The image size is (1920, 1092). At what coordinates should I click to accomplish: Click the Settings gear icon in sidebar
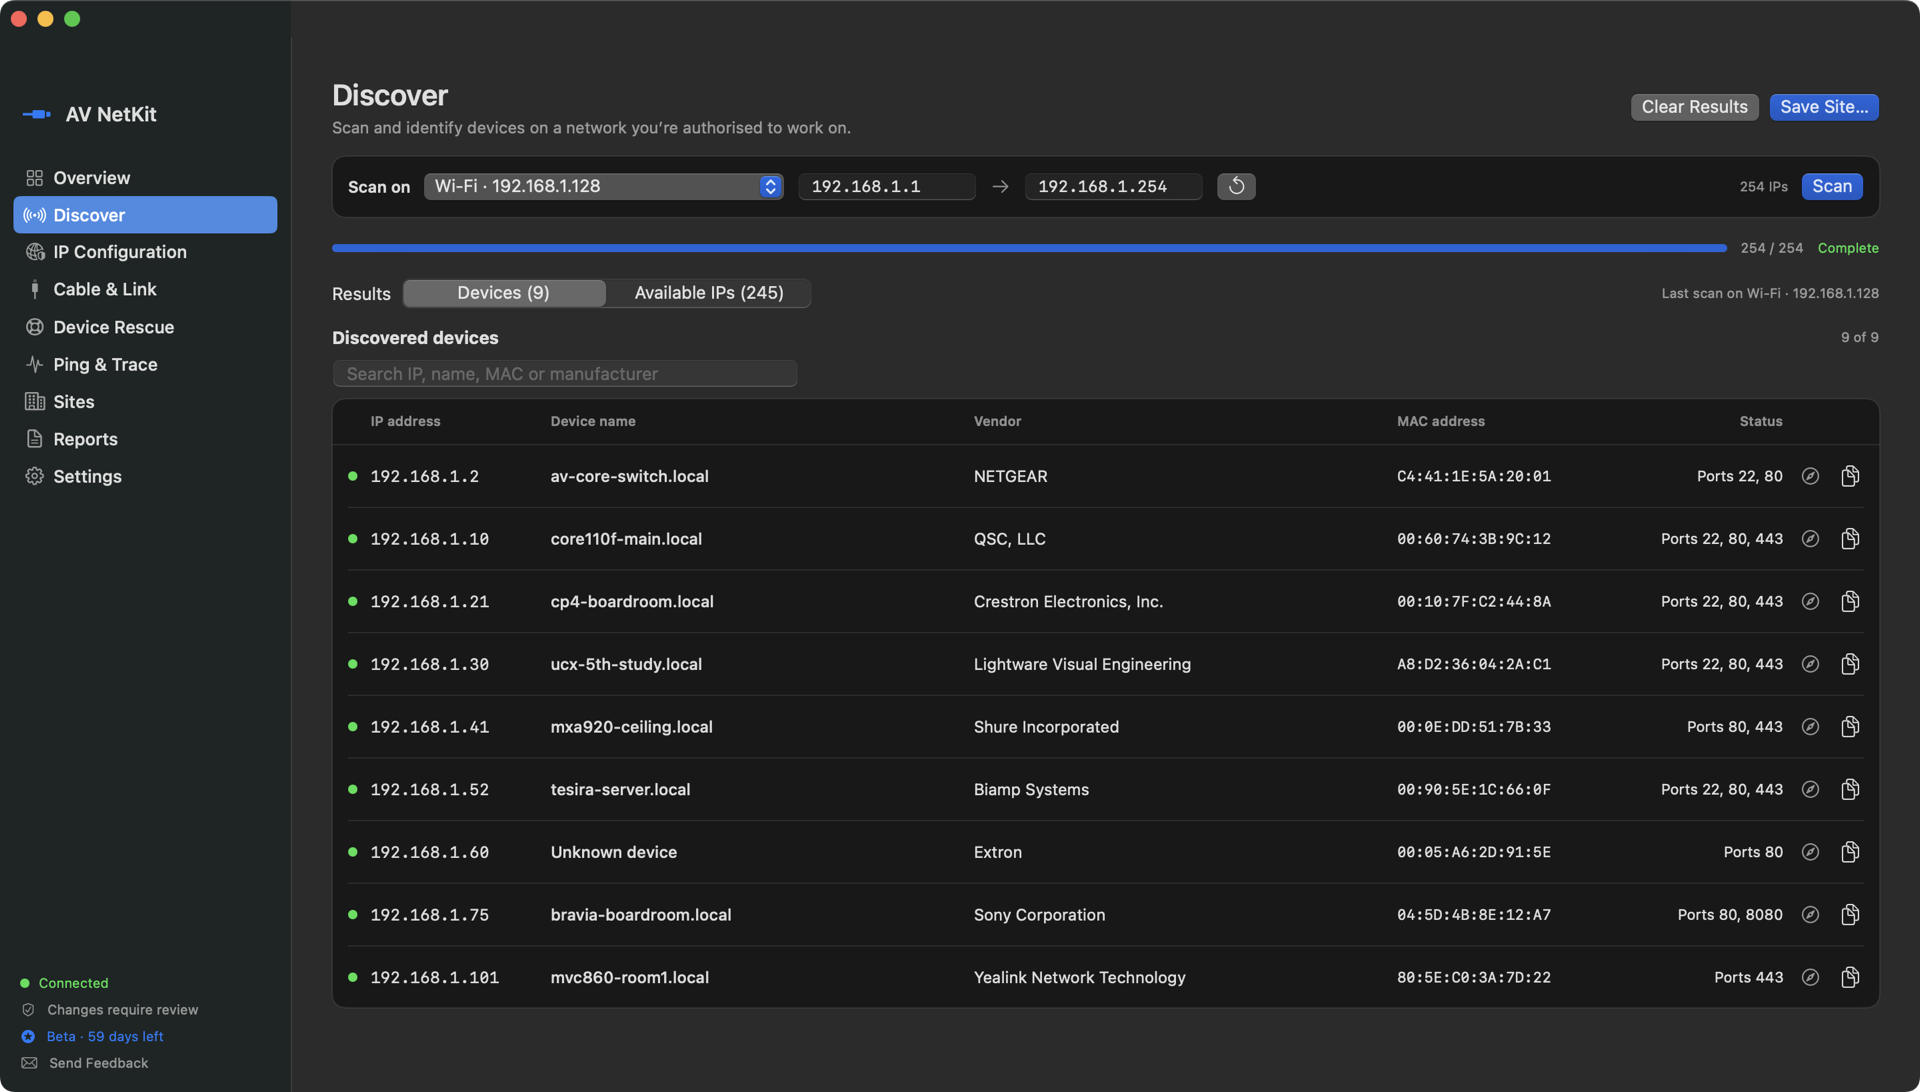coord(35,476)
